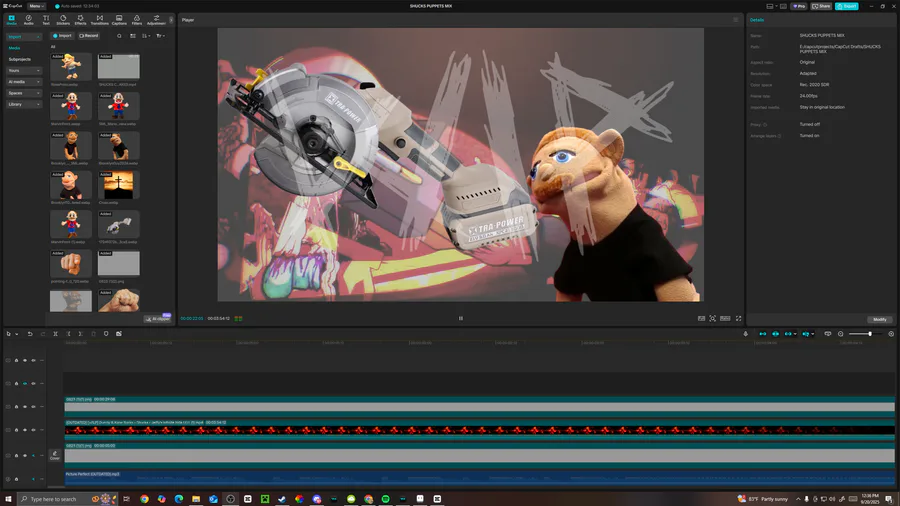Lock the Picture Perfect audio track
The image size is (900, 506).
click(x=16, y=478)
